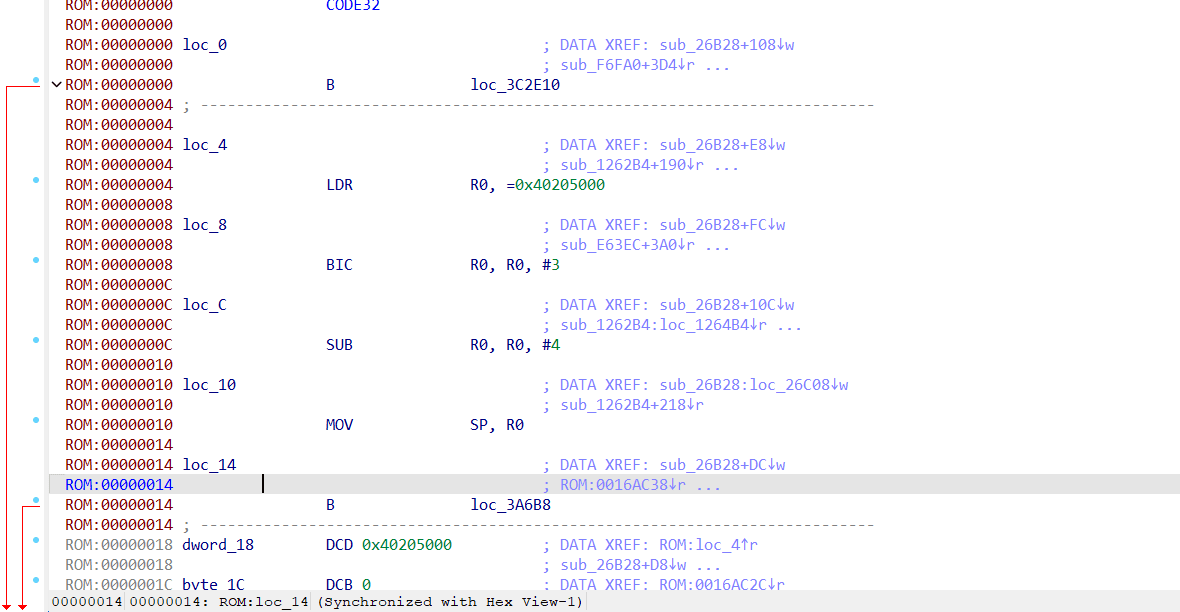Collapse the chevron beside ROM:00000000 B instruction
The height and width of the screenshot is (612, 1180).
click(56, 85)
